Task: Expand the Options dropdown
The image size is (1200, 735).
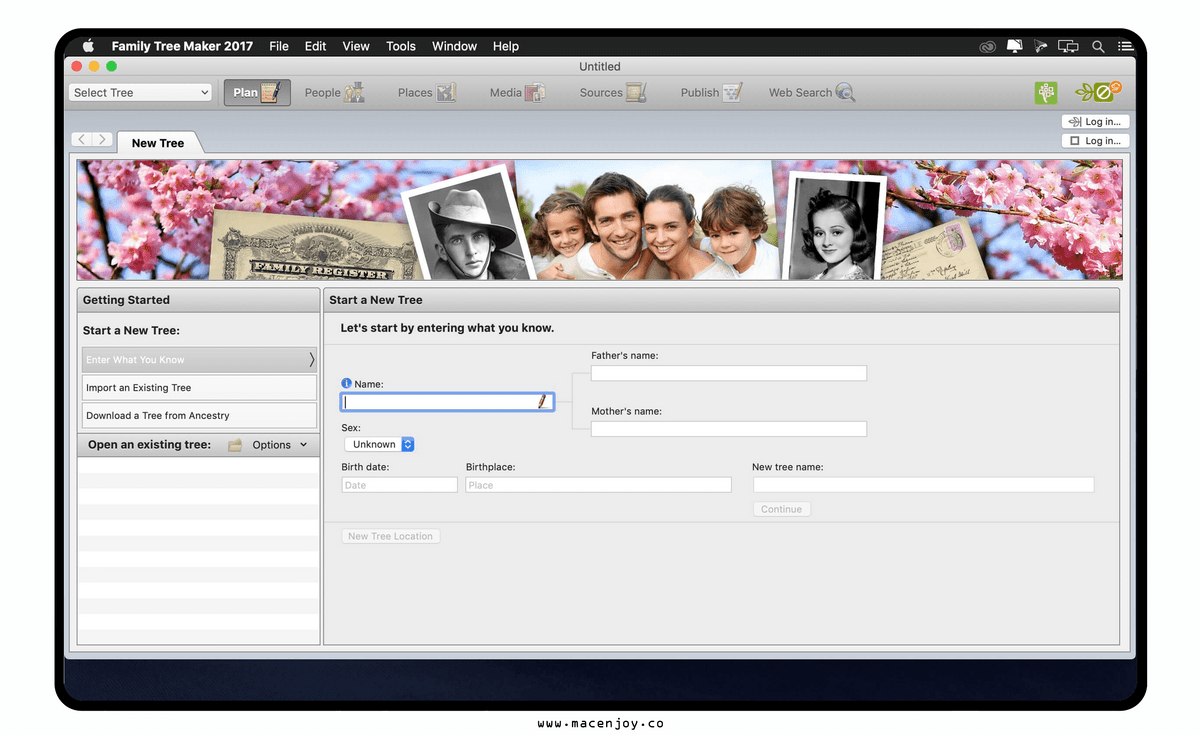Action: coord(280,445)
